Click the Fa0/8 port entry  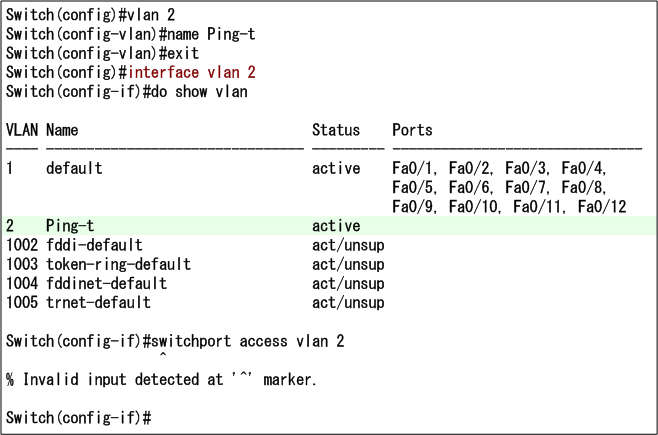583,187
